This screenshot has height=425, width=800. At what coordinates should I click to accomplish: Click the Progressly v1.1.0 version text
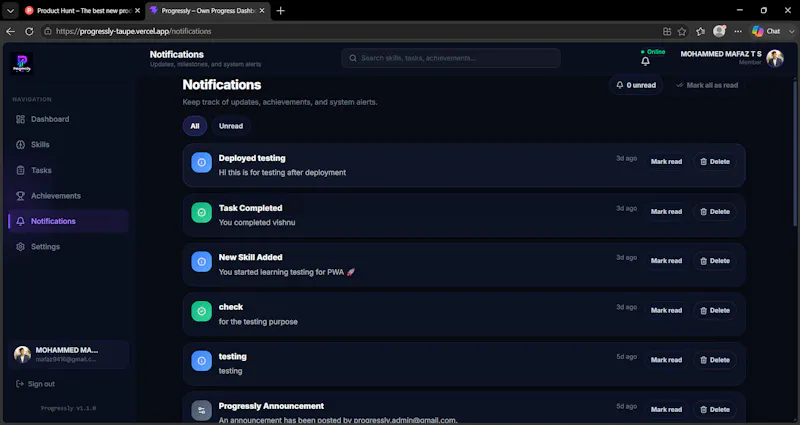(x=68, y=408)
